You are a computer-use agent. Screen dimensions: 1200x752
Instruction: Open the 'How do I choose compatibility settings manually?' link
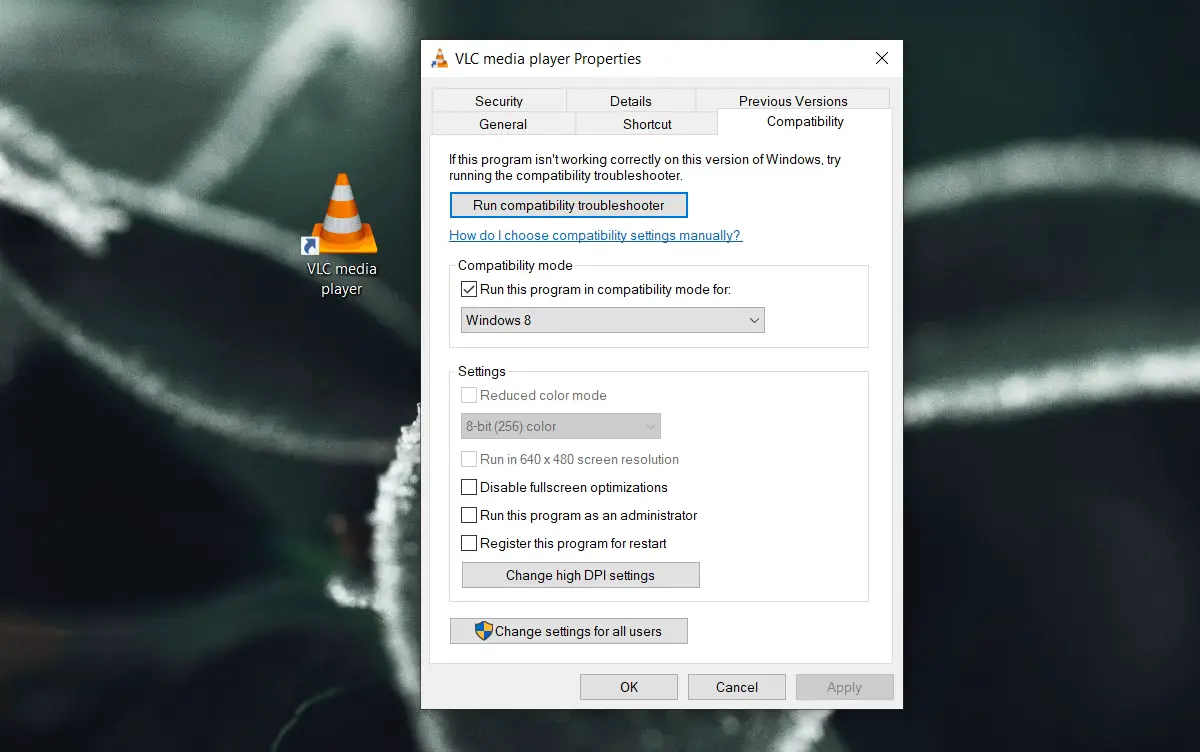click(596, 236)
